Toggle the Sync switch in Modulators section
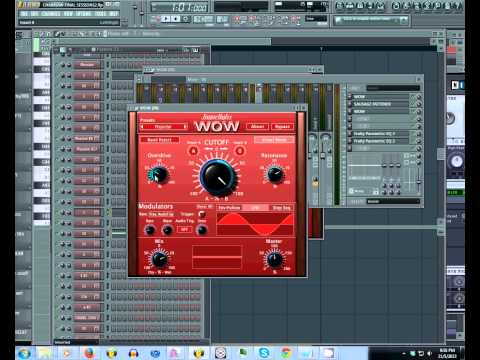480x360 pixels. tap(202, 214)
